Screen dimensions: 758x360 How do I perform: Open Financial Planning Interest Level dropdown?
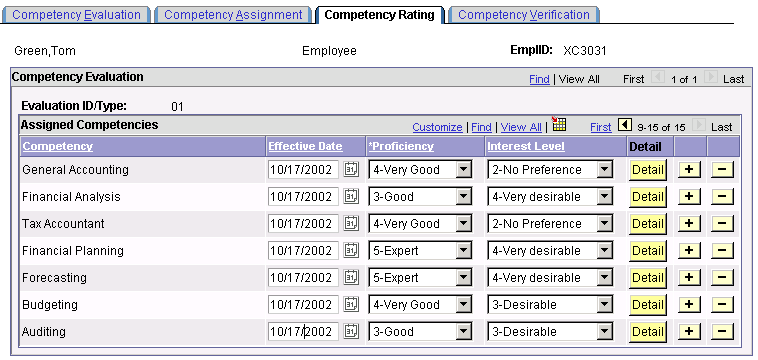[x=550, y=251]
